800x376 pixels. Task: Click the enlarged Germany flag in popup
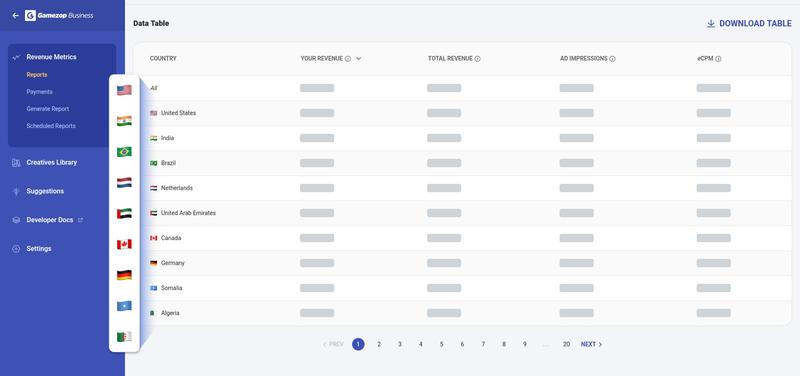pos(124,275)
